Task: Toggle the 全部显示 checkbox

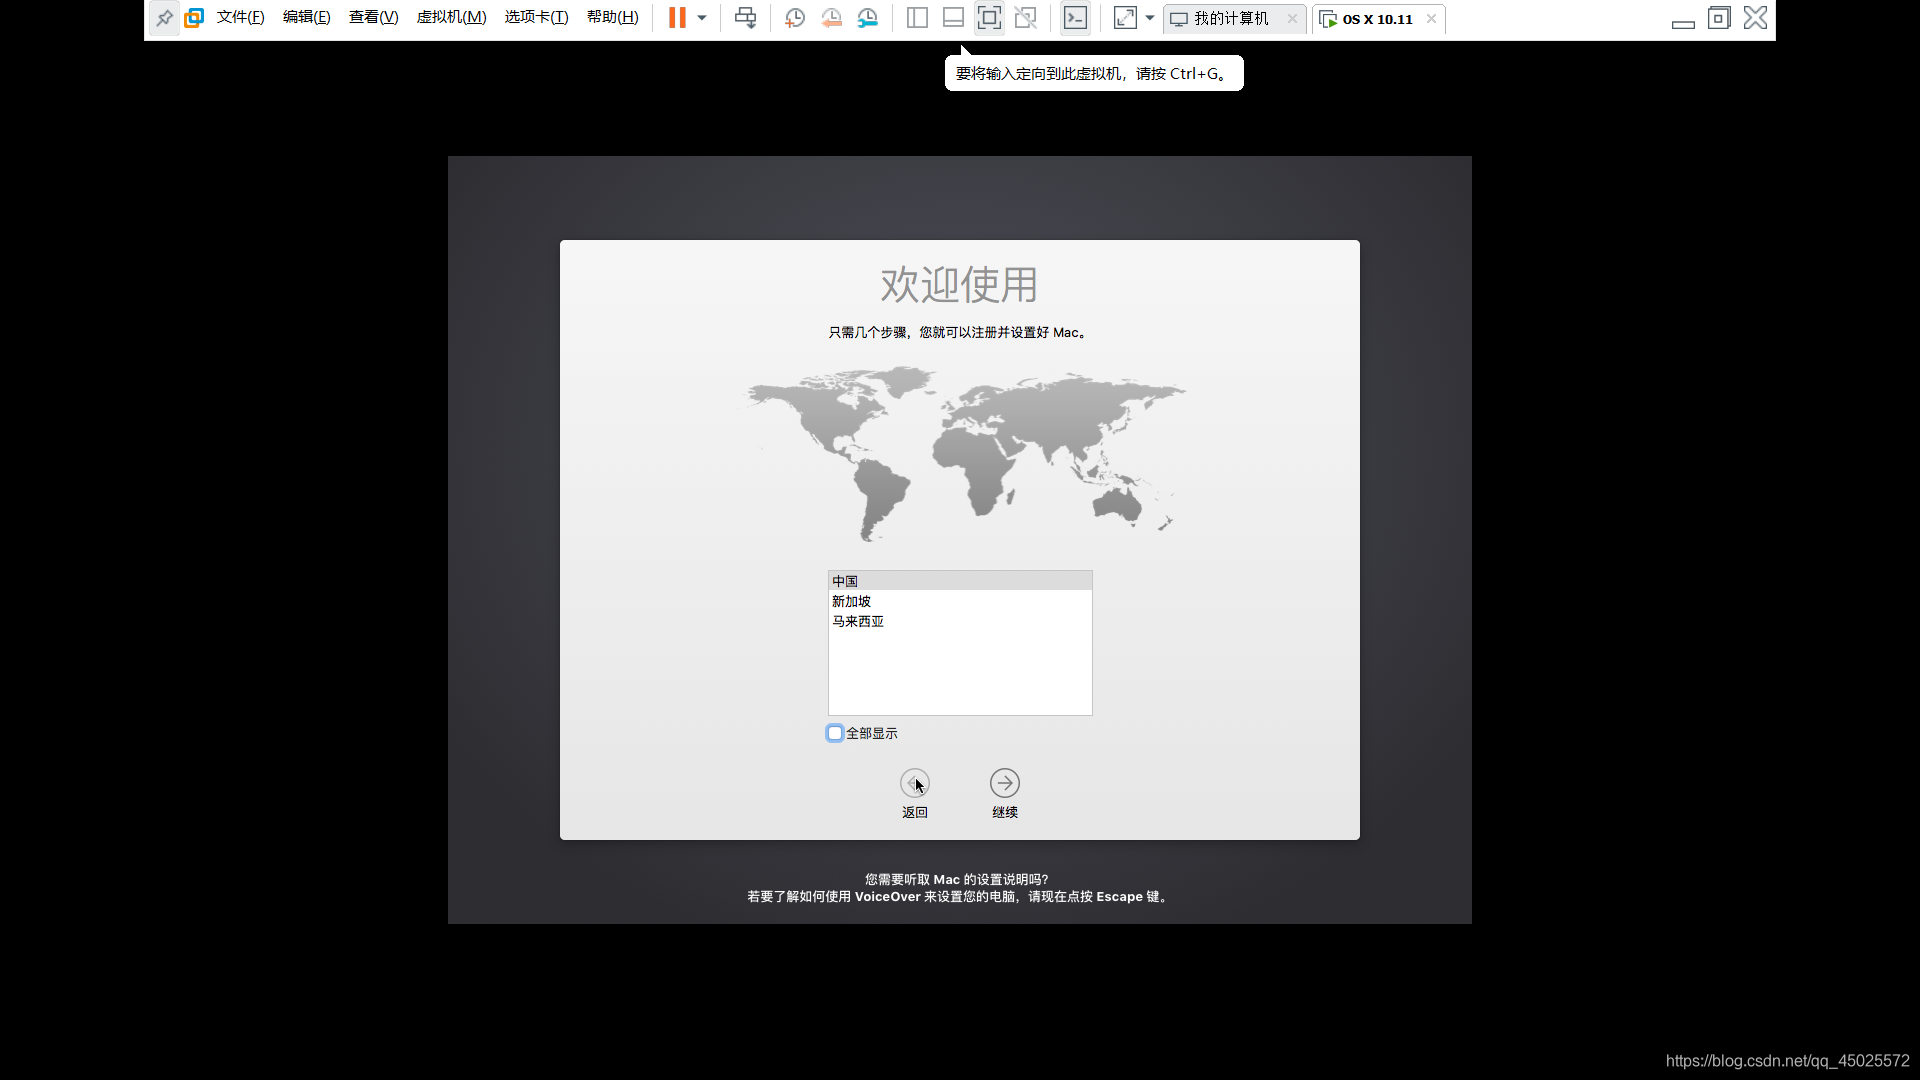Action: [835, 733]
